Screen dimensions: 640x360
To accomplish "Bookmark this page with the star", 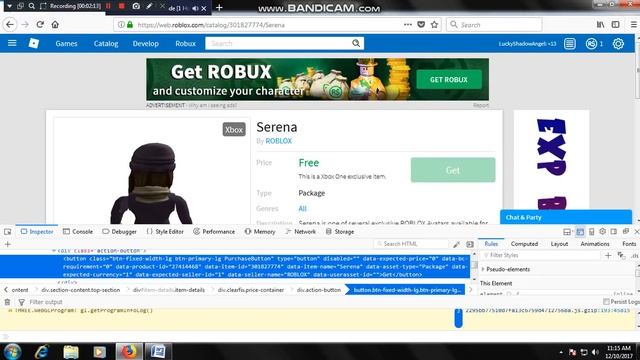I will (434, 24).
